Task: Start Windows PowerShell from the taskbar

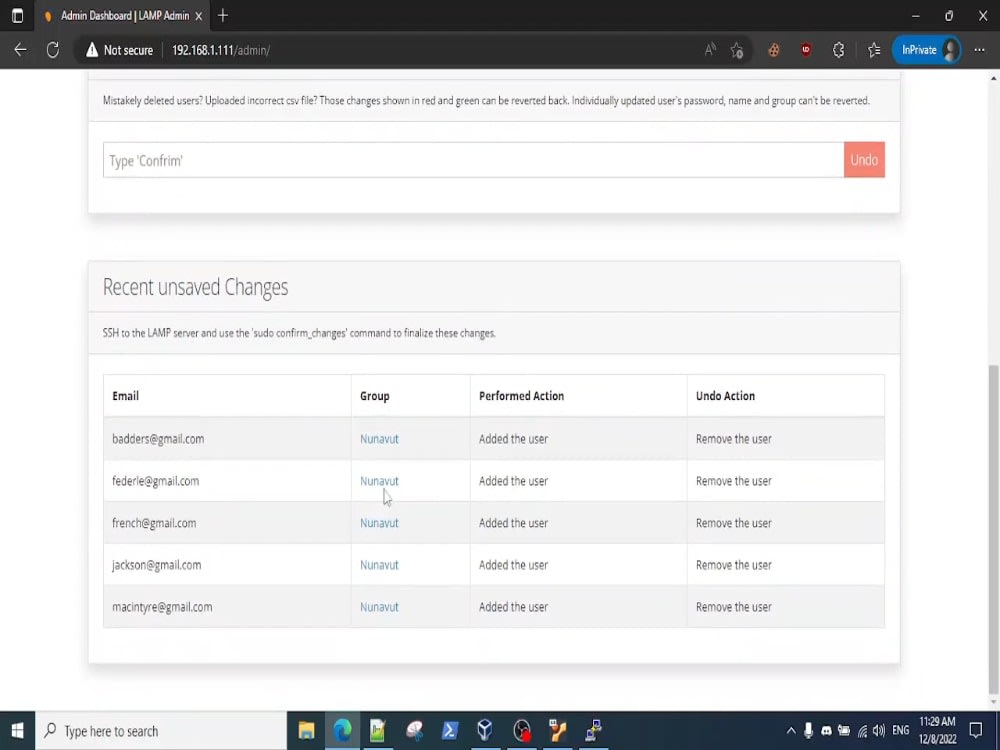Action: pos(450,731)
